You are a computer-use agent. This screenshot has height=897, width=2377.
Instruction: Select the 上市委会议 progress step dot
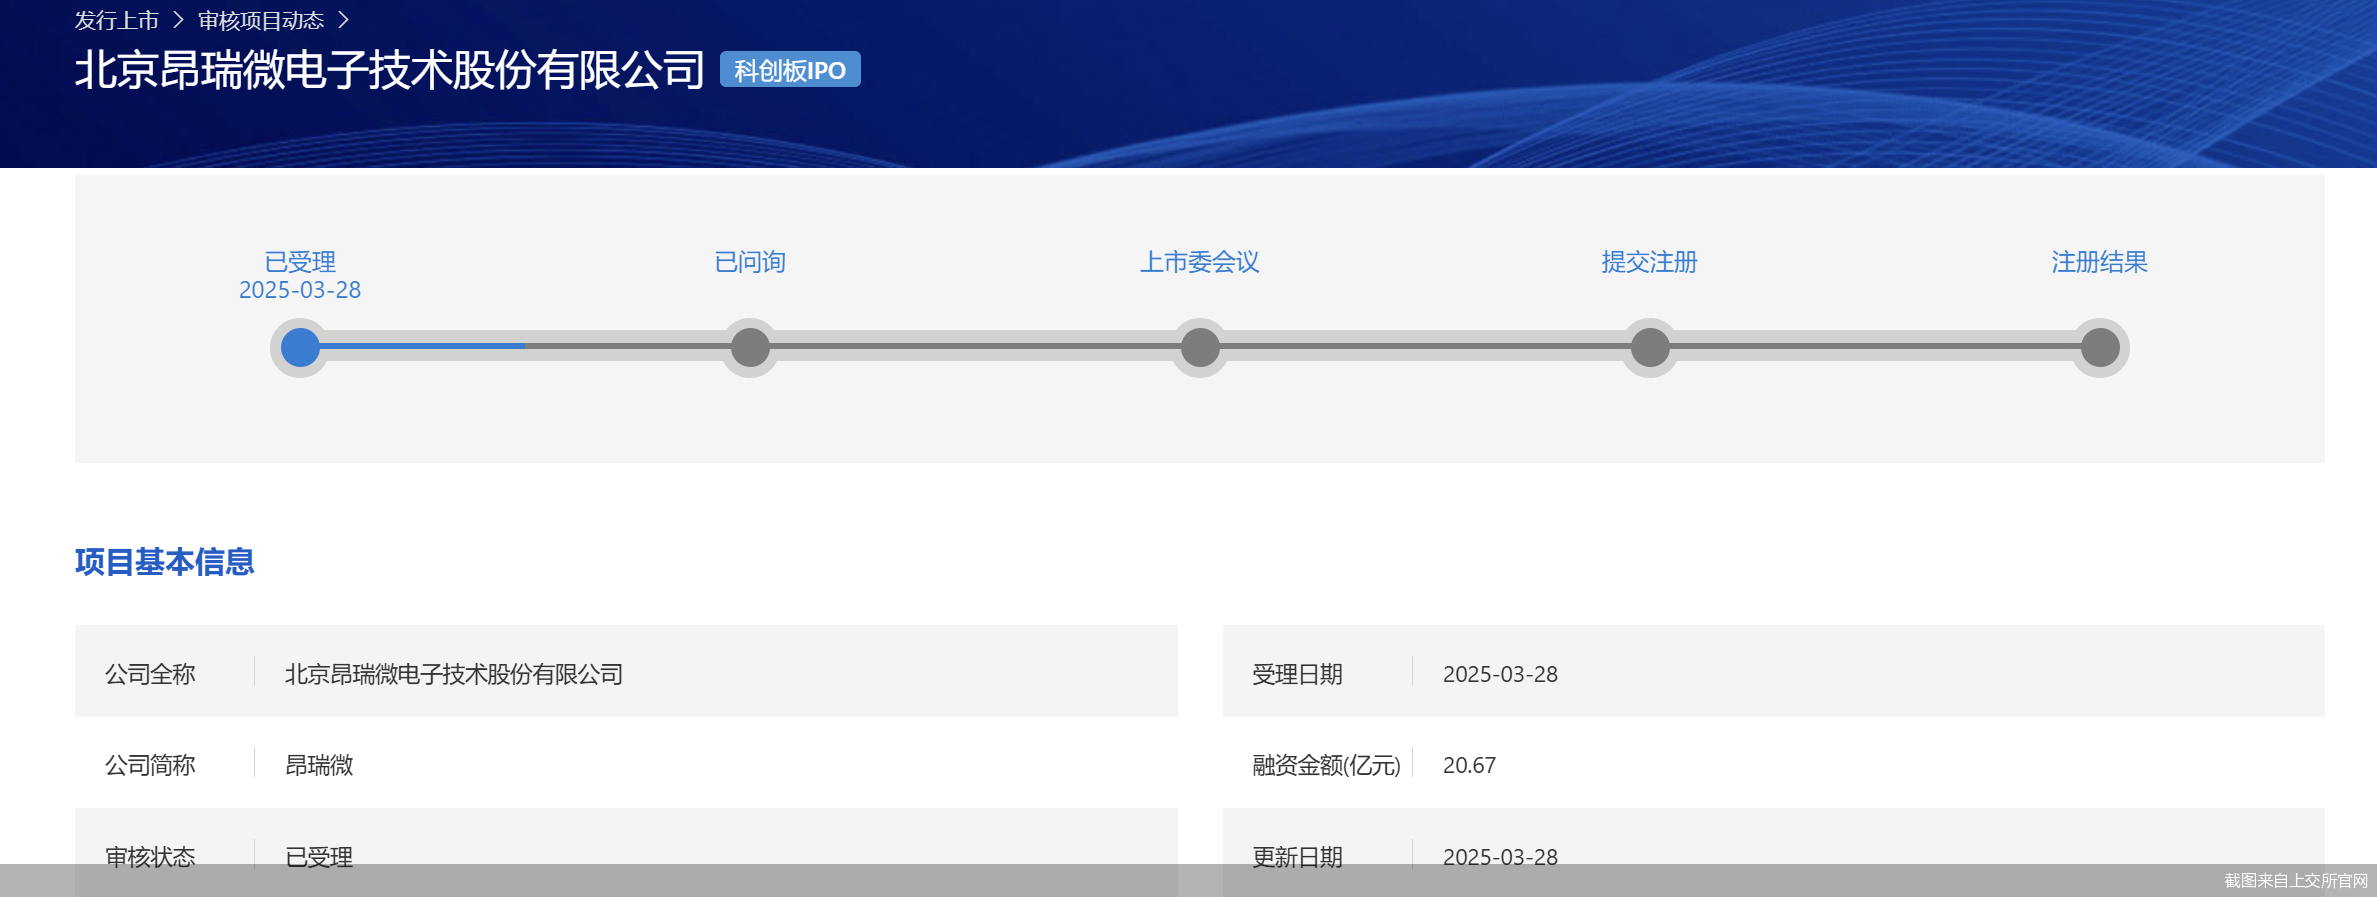1200,348
